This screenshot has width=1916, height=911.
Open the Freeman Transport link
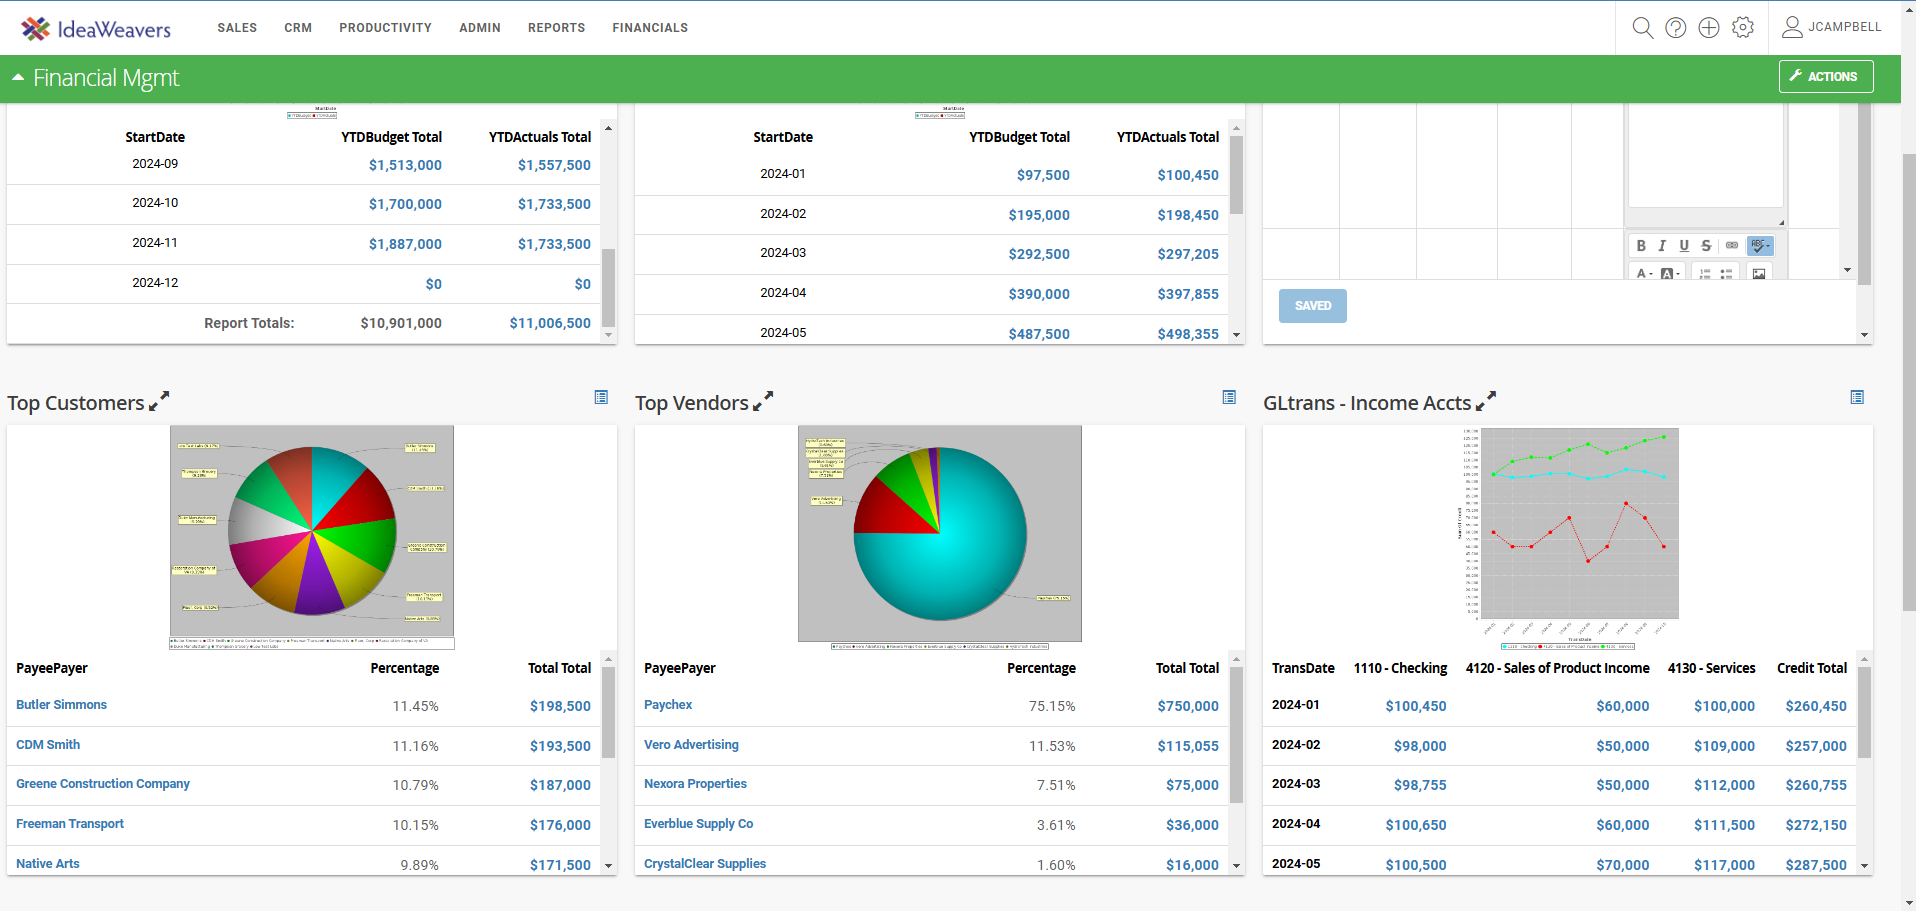click(70, 824)
